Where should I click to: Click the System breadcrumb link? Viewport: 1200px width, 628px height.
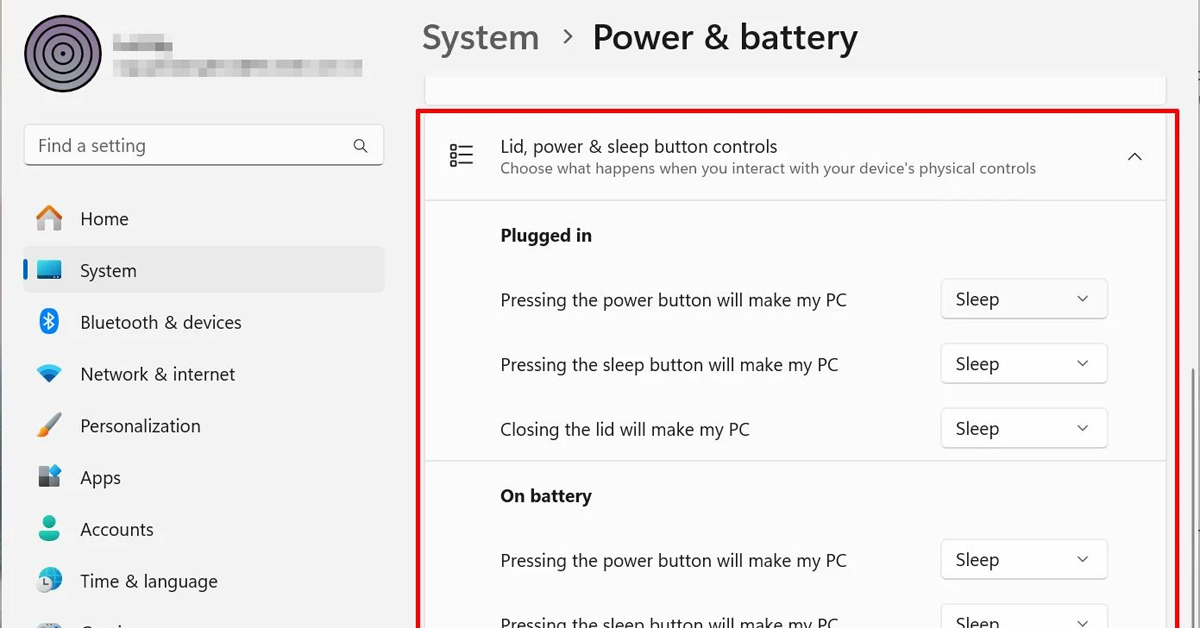(x=480, y=38)
